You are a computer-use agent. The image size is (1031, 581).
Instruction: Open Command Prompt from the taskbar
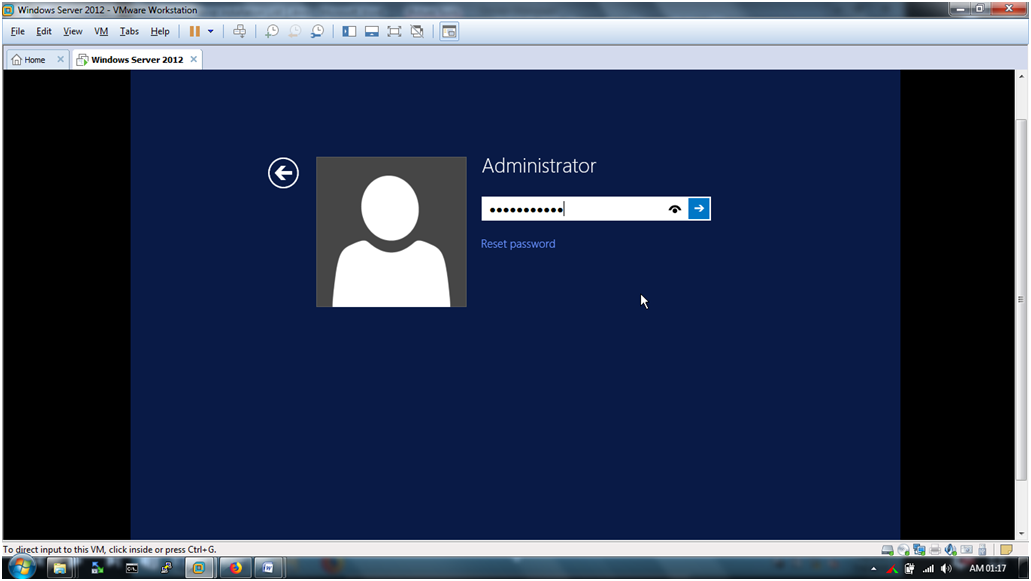[132, 568]
